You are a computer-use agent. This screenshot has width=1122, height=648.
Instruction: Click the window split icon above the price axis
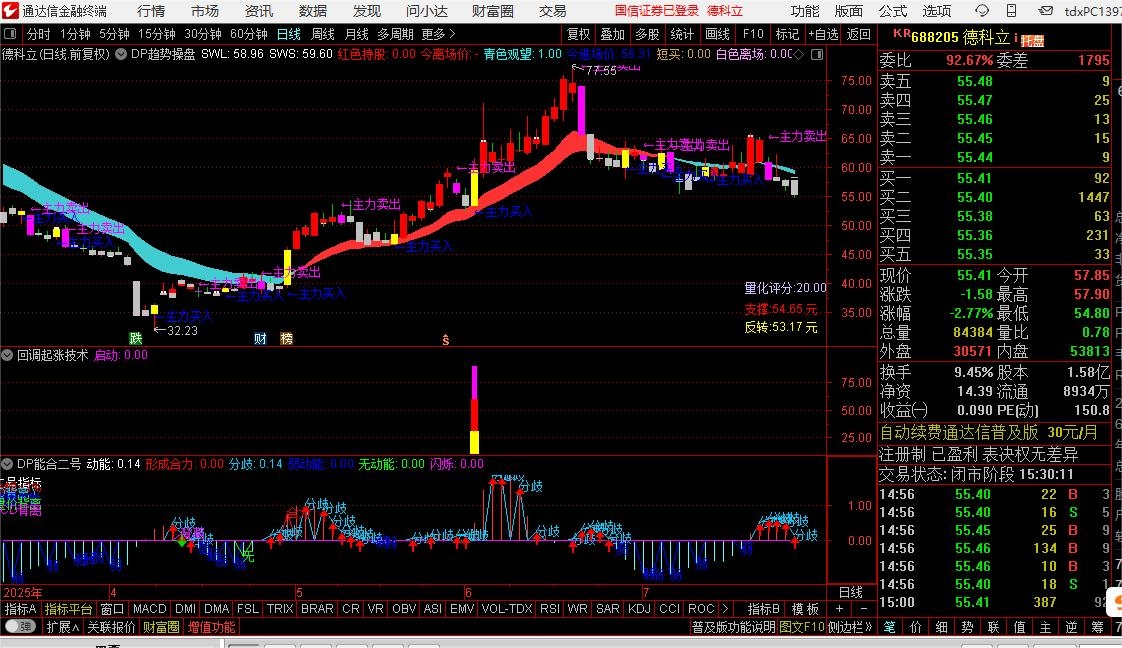click(x=816, y=54)
